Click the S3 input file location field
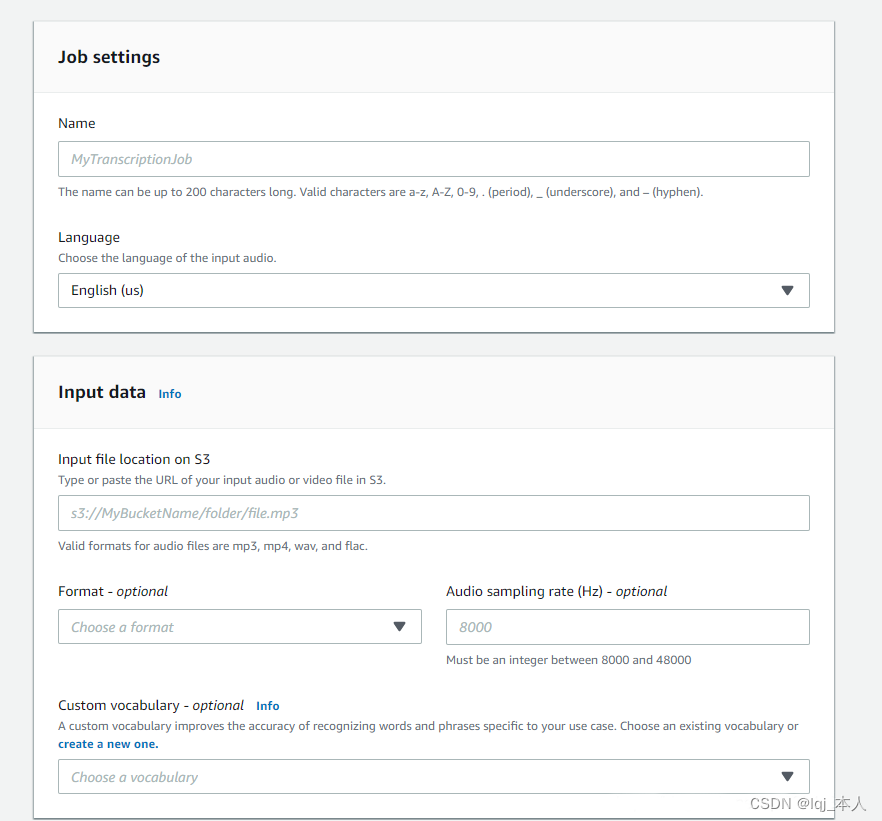 tap(433, 513)
